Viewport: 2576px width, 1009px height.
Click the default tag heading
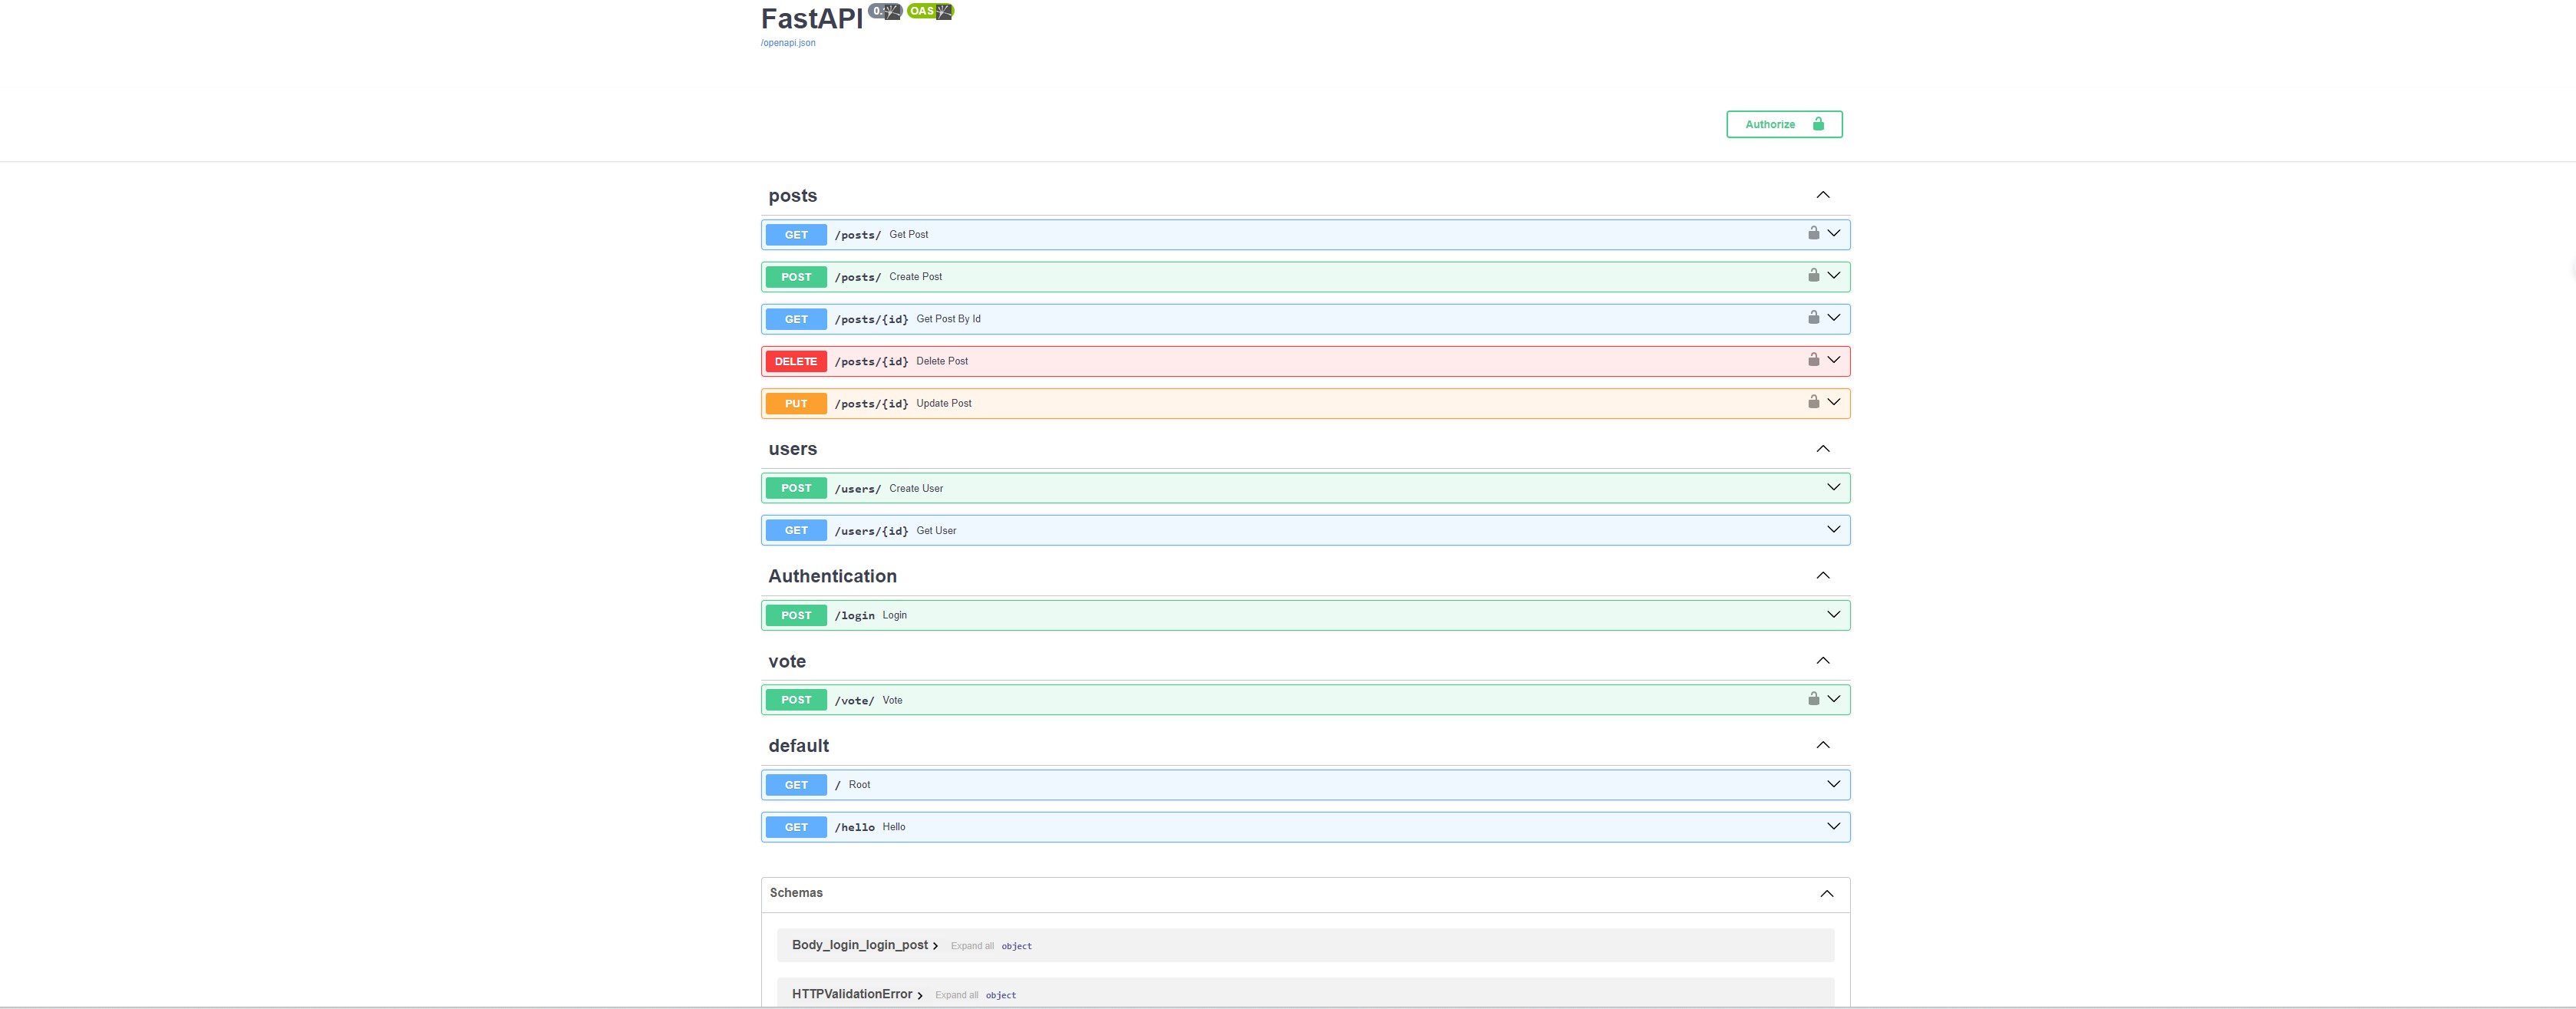pos(798,746)
